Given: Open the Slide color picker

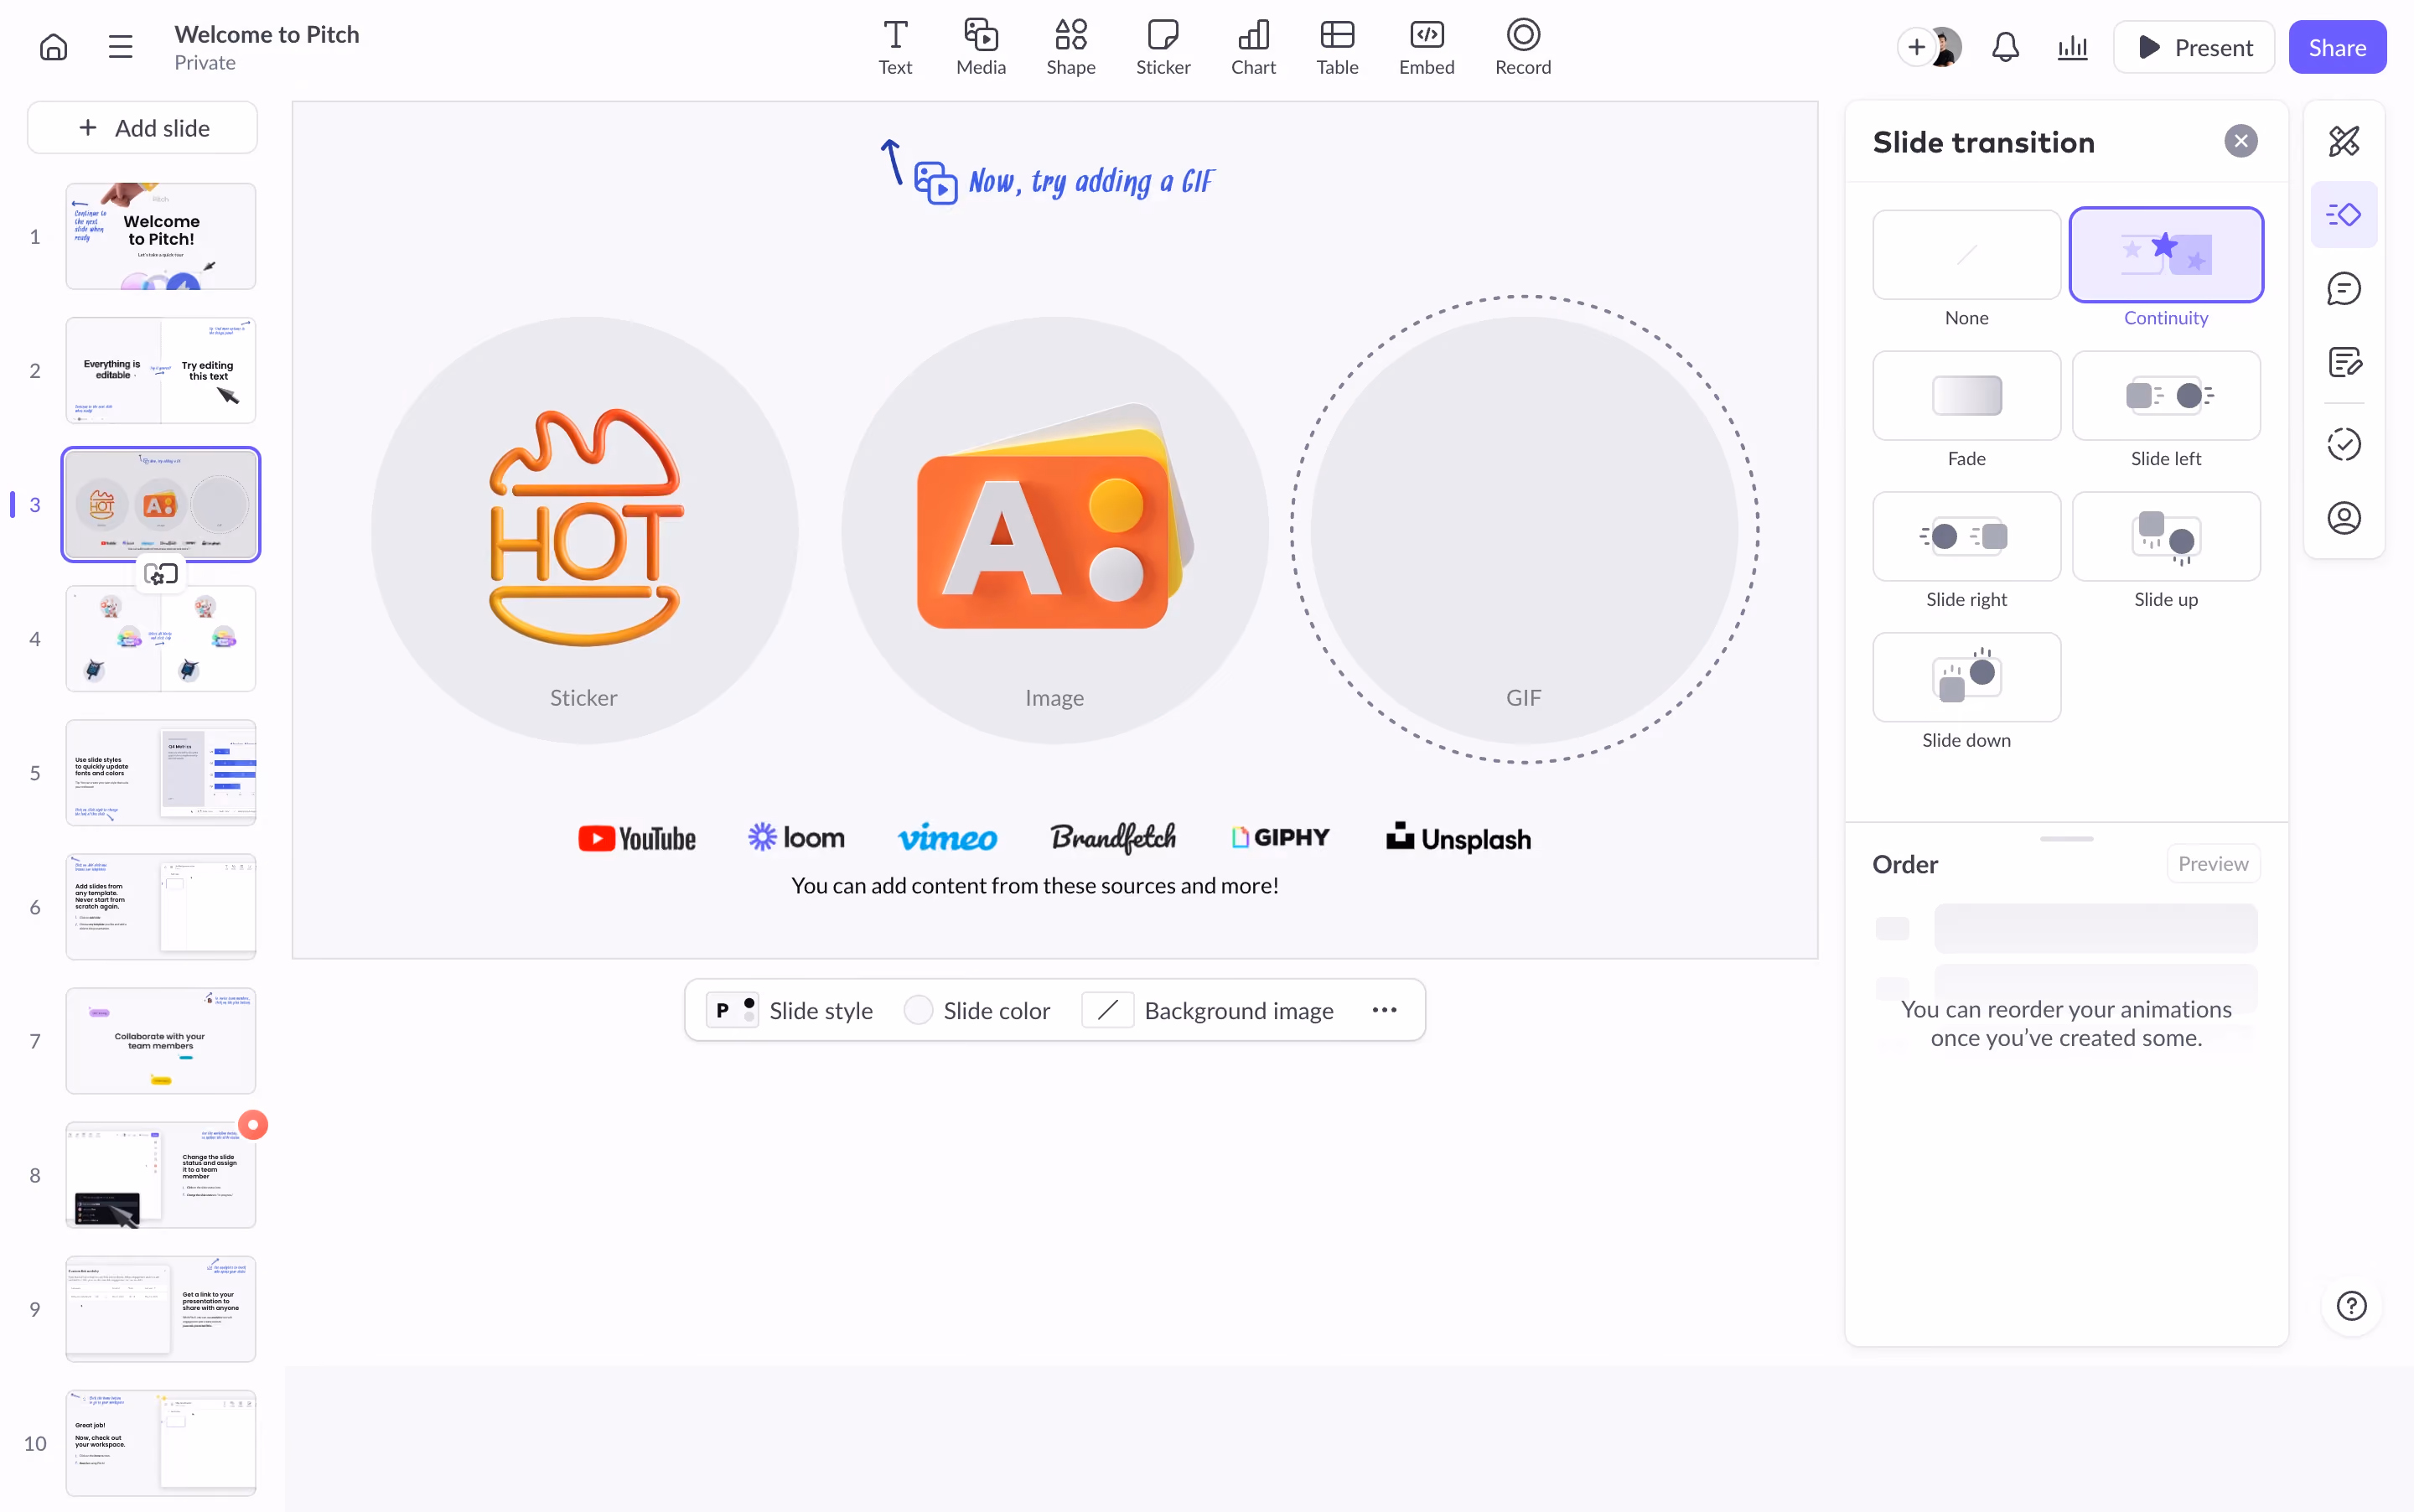Looking at the screenshot, I should [977, 1011].
